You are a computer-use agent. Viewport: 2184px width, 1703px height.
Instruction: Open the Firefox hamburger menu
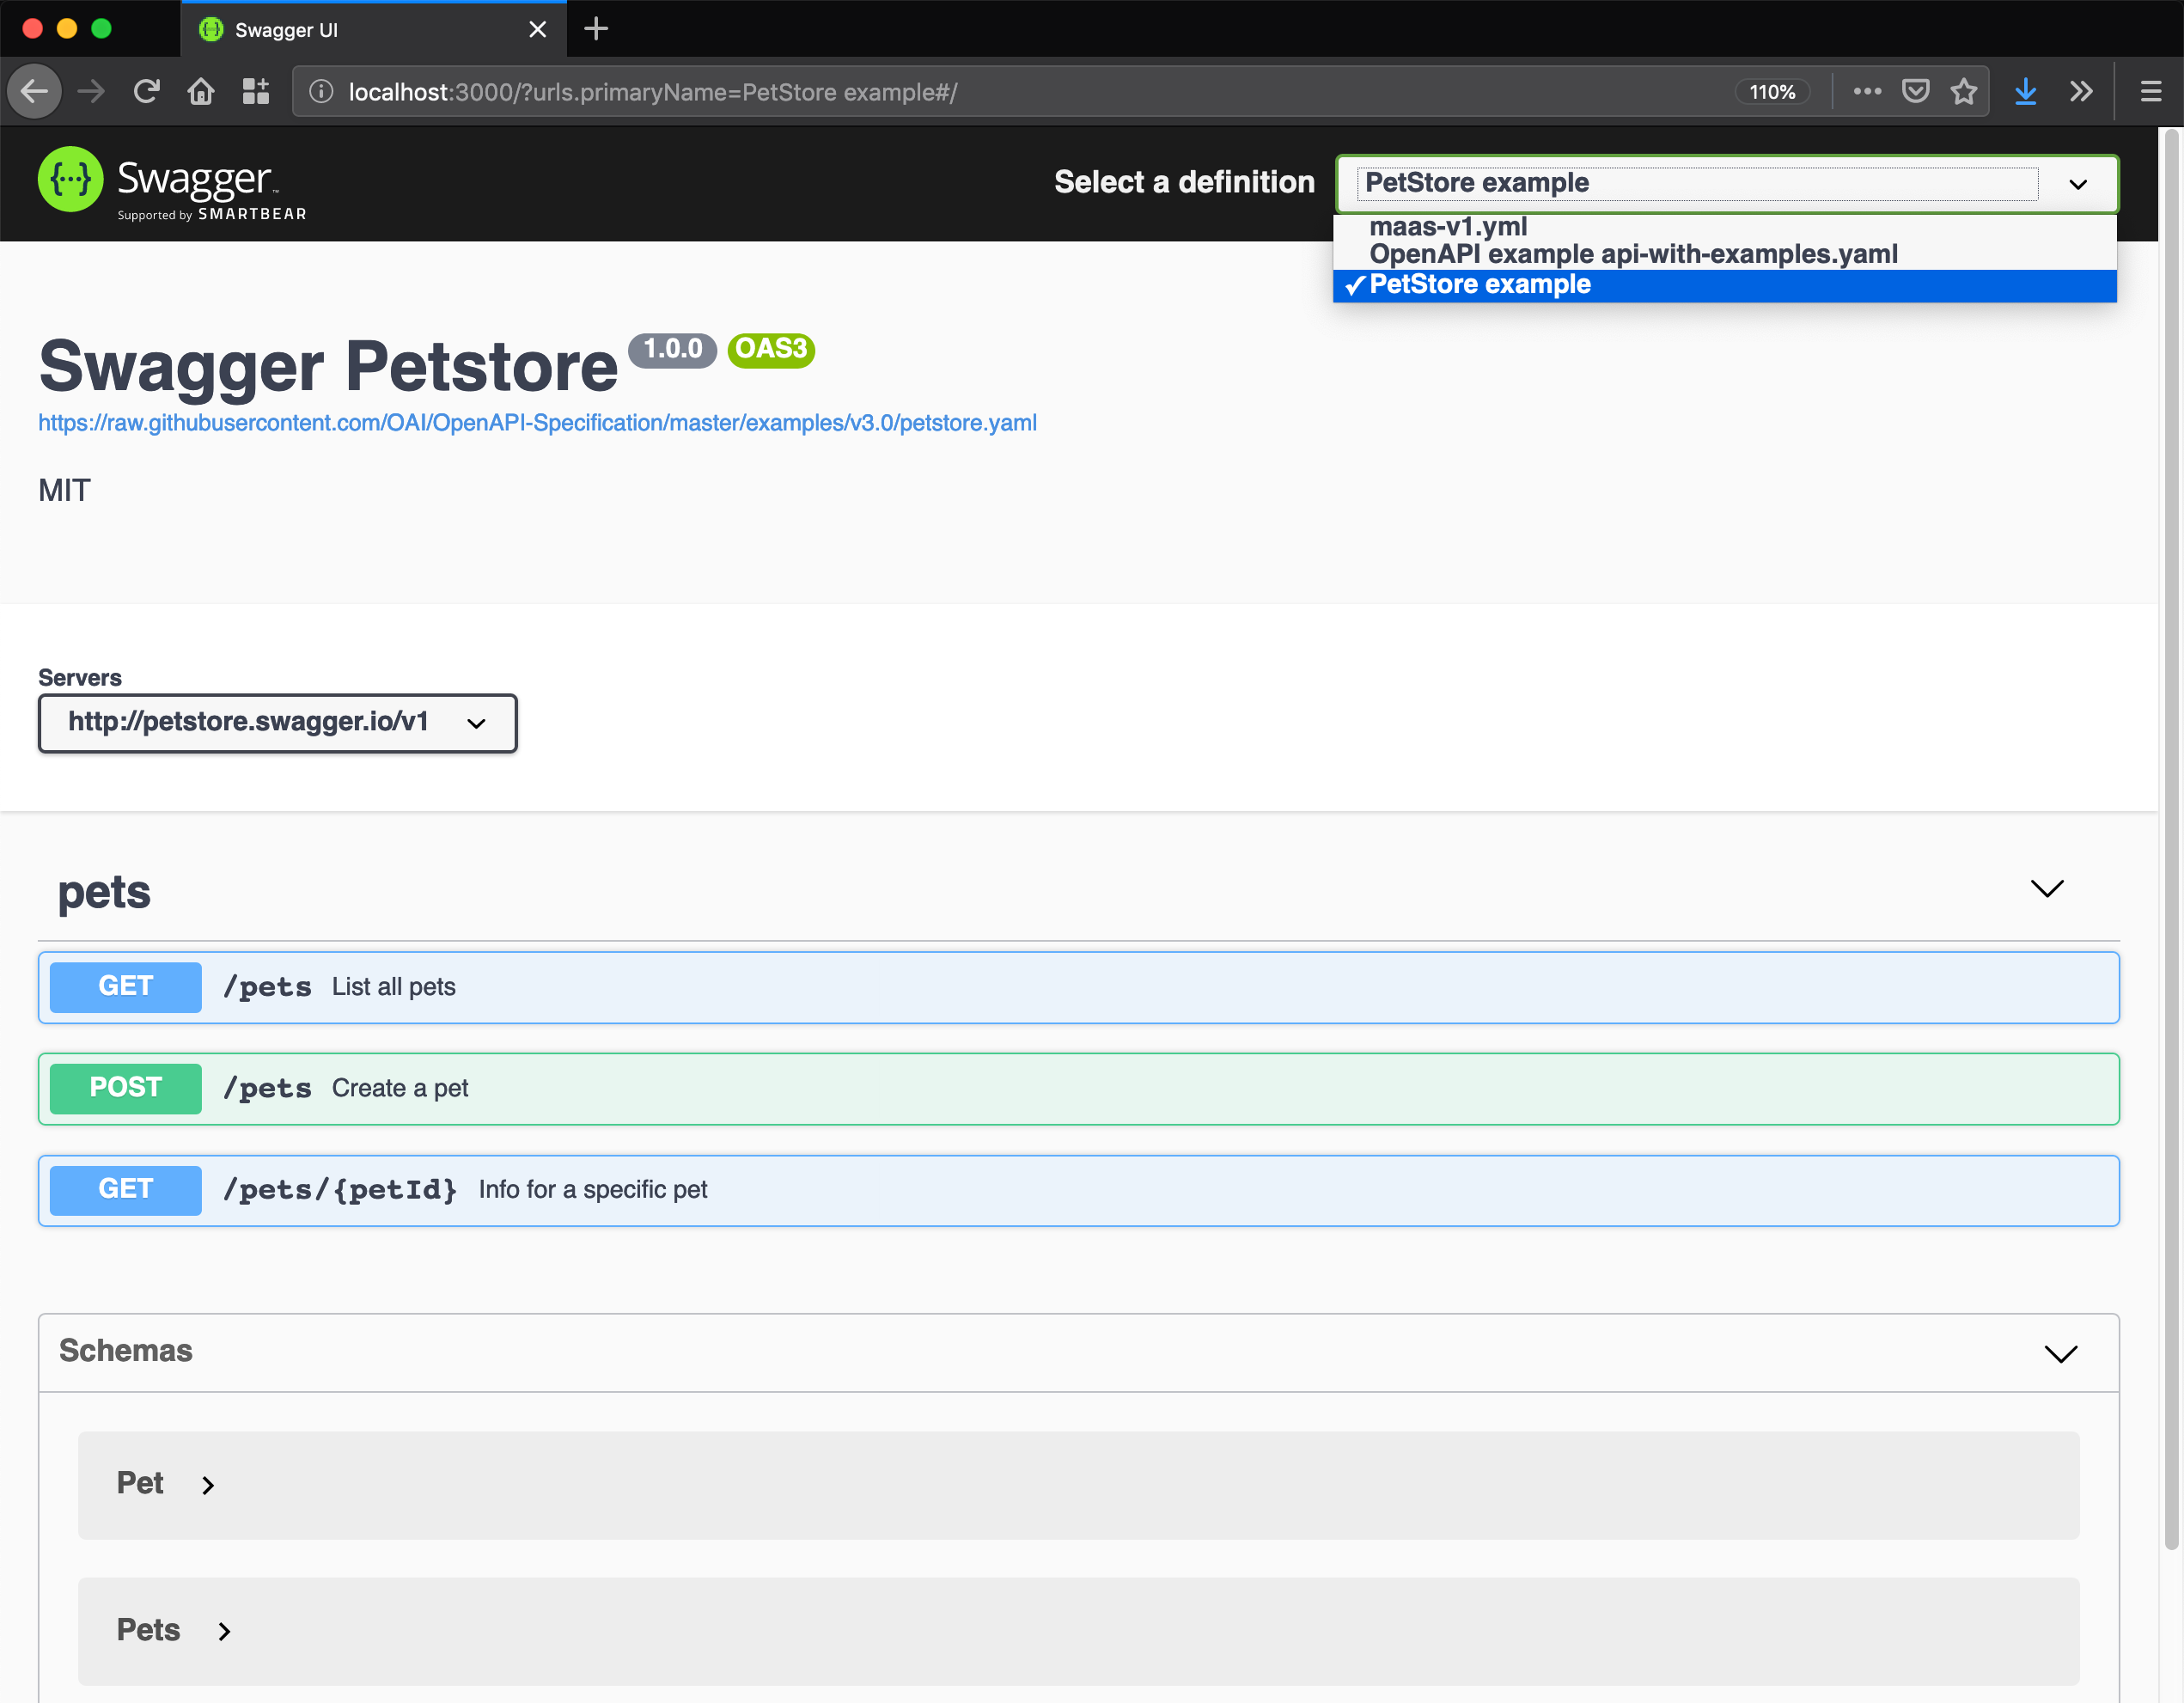coord(2151,92)
